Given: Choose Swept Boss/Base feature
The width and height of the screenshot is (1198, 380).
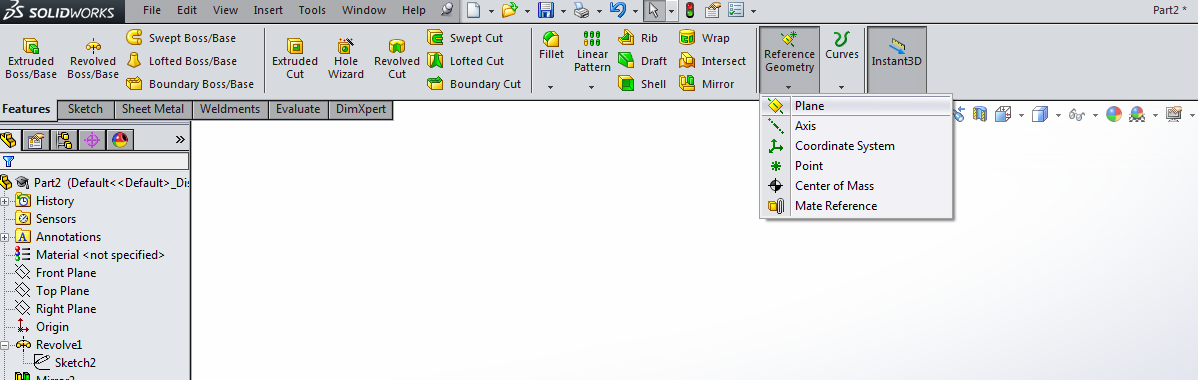Looking at the screenshot, I should click(x=181, y=38).
